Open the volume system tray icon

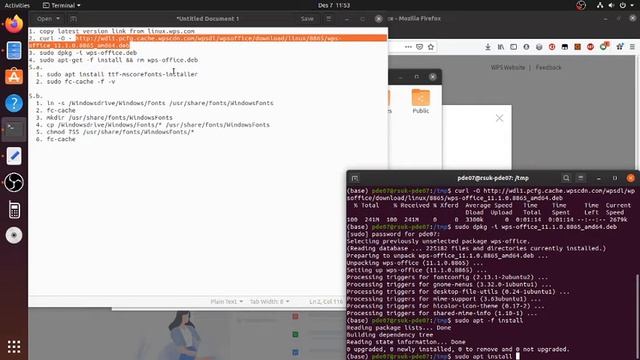(611, 5)
